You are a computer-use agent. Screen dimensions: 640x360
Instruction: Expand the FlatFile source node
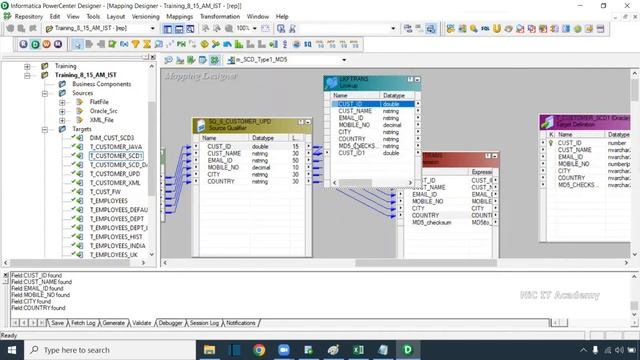coord(62,102)
